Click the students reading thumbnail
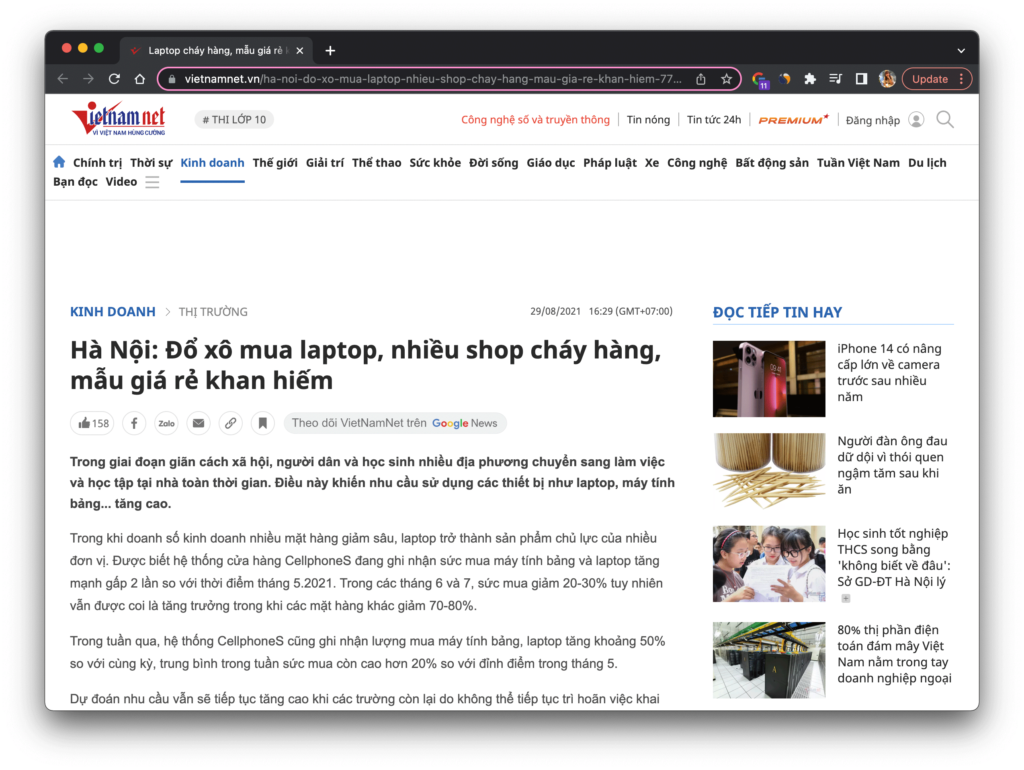1024x770 pixels. tap(769, 564)
